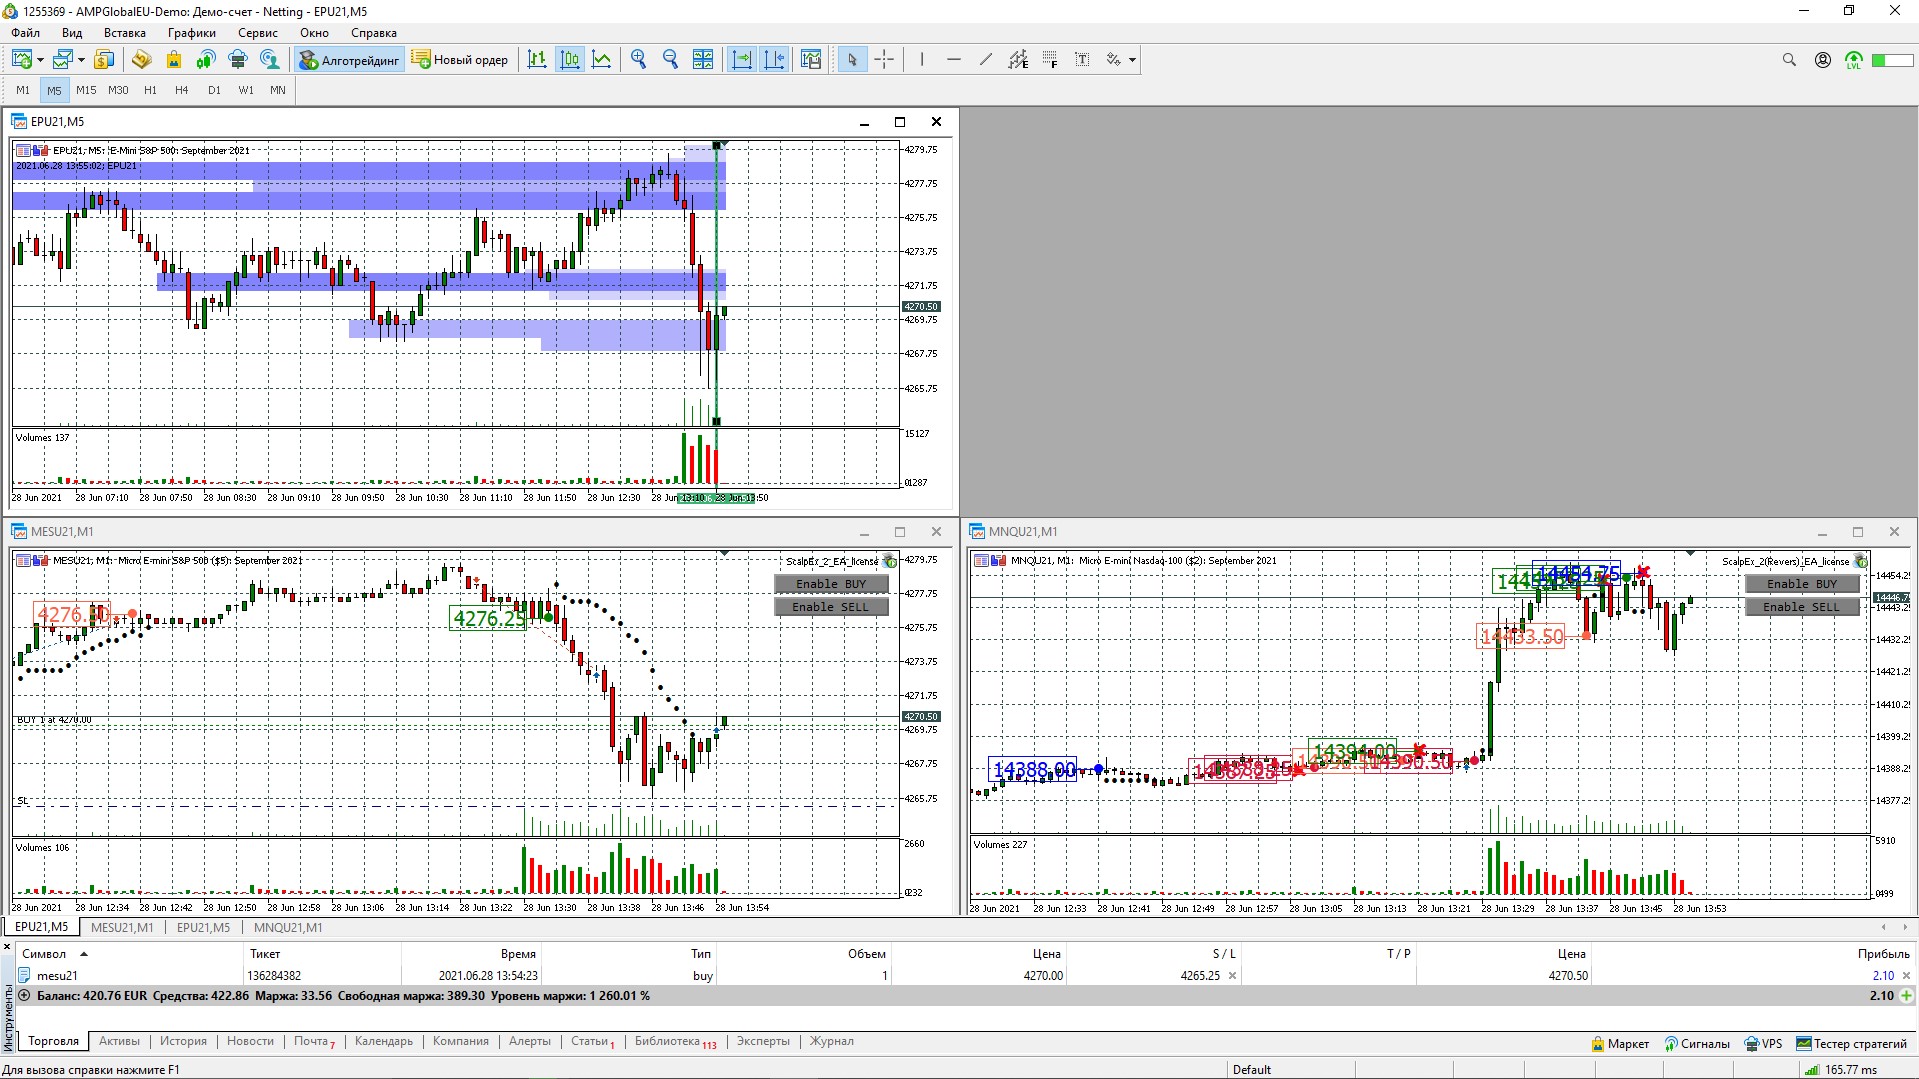Close the mesu21 position with profit x
The image size is (1919, 1079).
tap(1906, 976)
